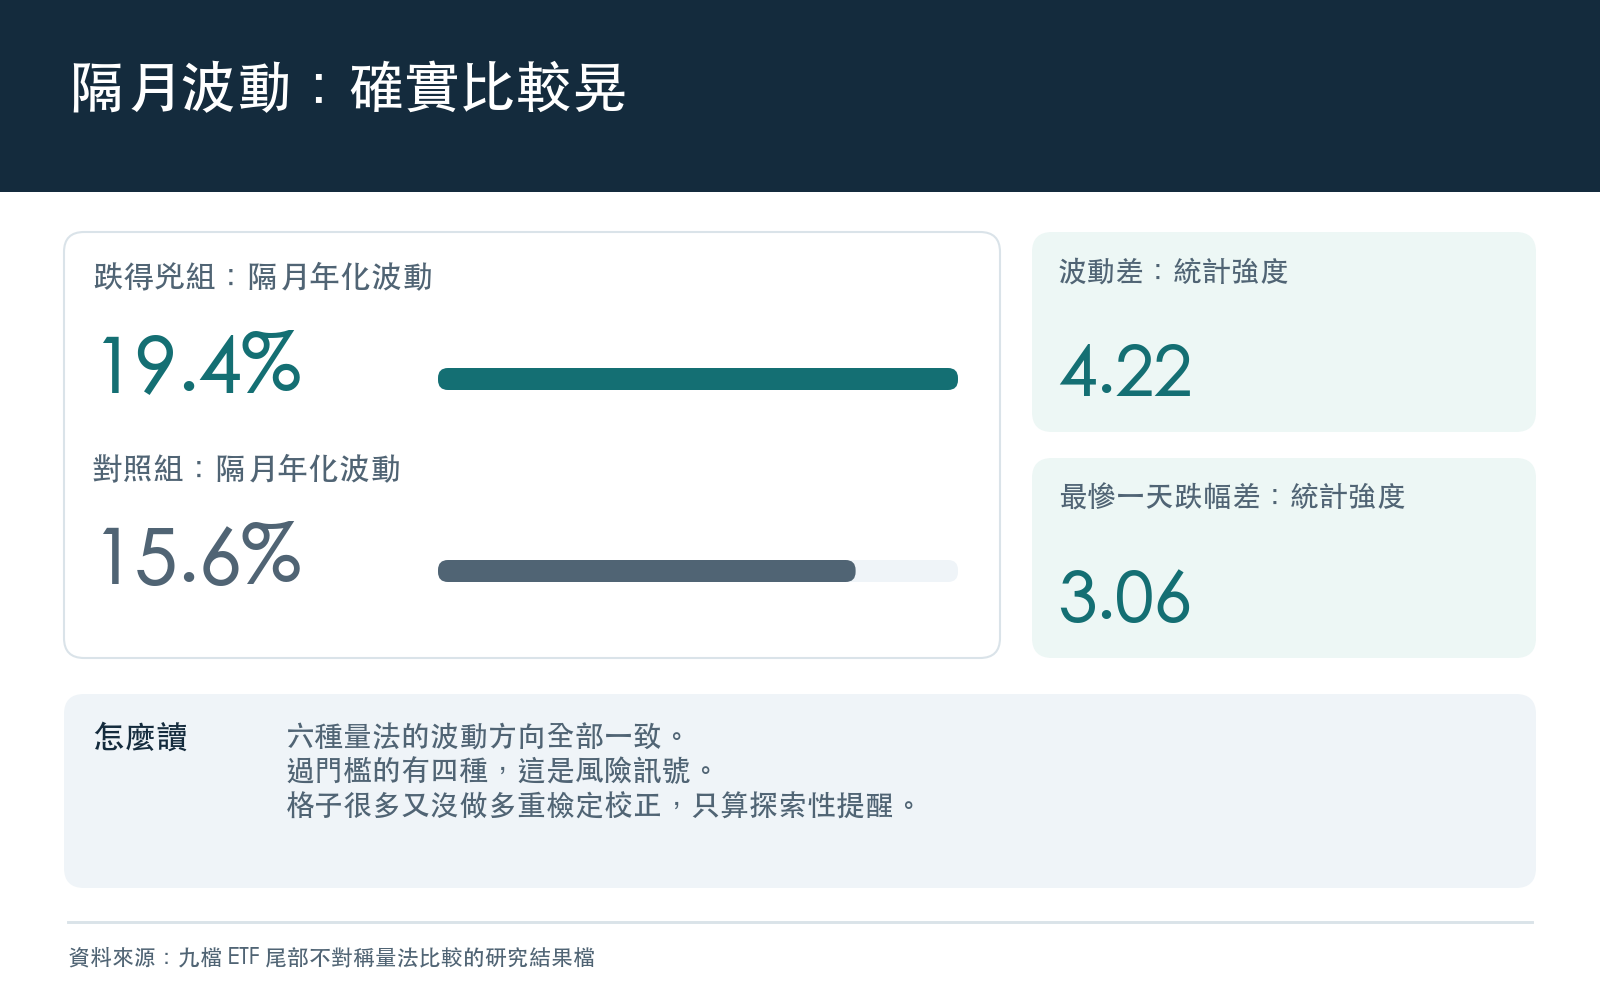1600x1000 pixels.
Task: Click the 19.4% value
Action: click(x=199, y=364)
